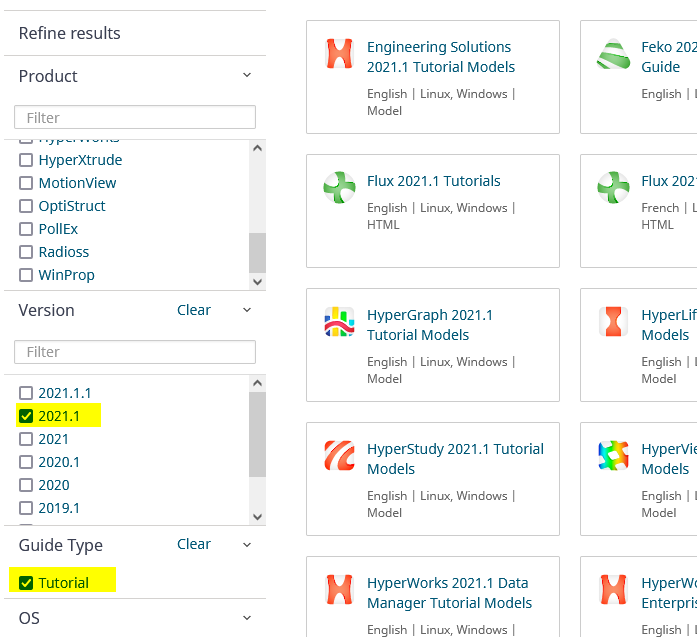Click the Version list scroll down arrow

click(x=257, y=517)
